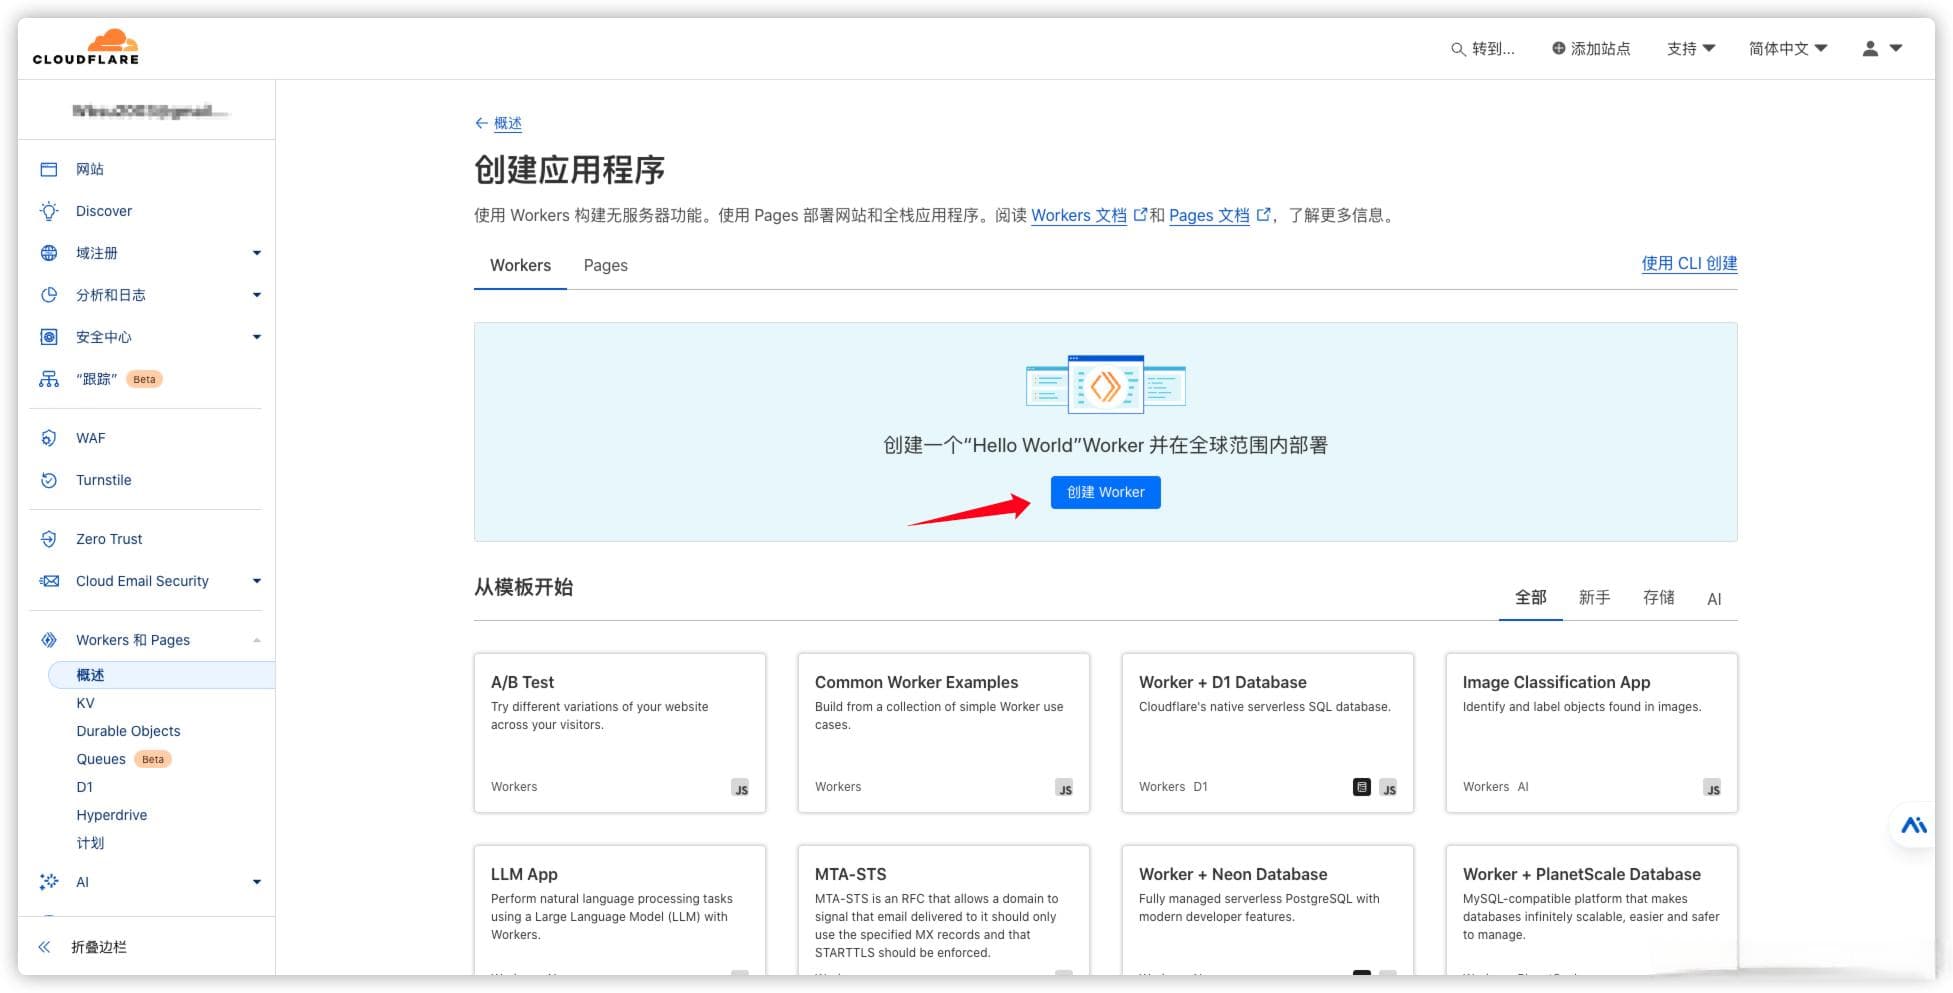This screenshot has height=993, width=1953.
Task: Open the LLM App template card
Action: click(x=620, y=910)
